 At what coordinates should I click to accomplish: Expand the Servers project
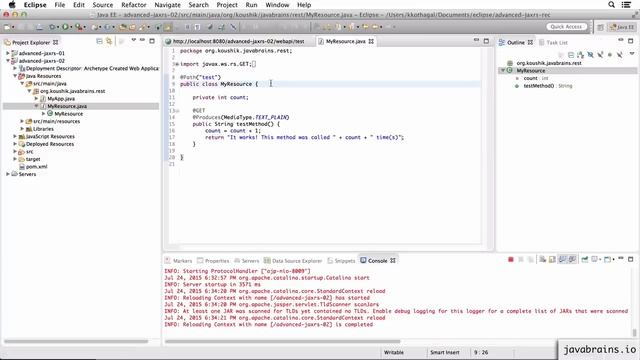tap(8, 174)
